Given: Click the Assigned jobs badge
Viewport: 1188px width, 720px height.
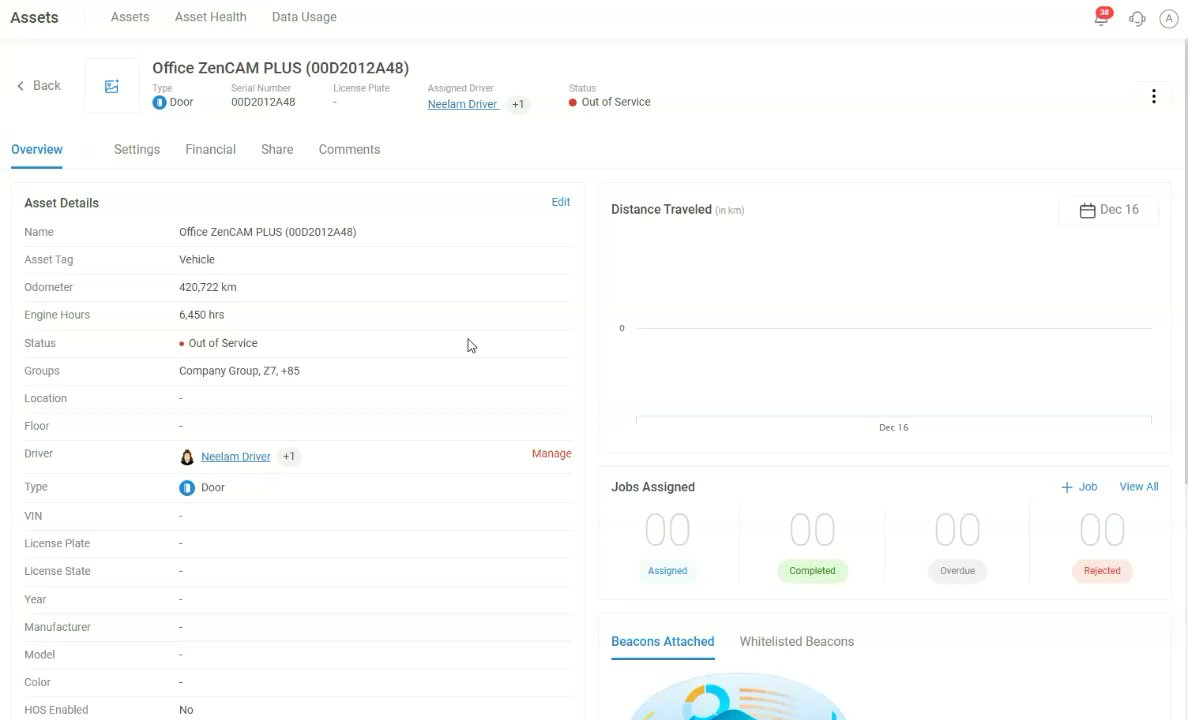Looking at the screenshot, I should pyautogui.click(x=667, y=571).
